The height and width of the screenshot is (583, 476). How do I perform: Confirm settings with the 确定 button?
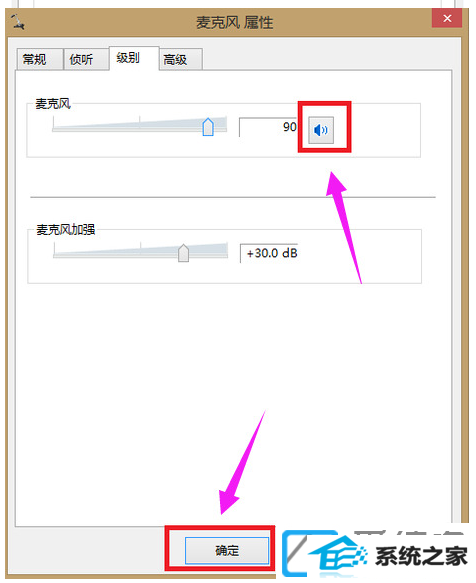(227, 550)
